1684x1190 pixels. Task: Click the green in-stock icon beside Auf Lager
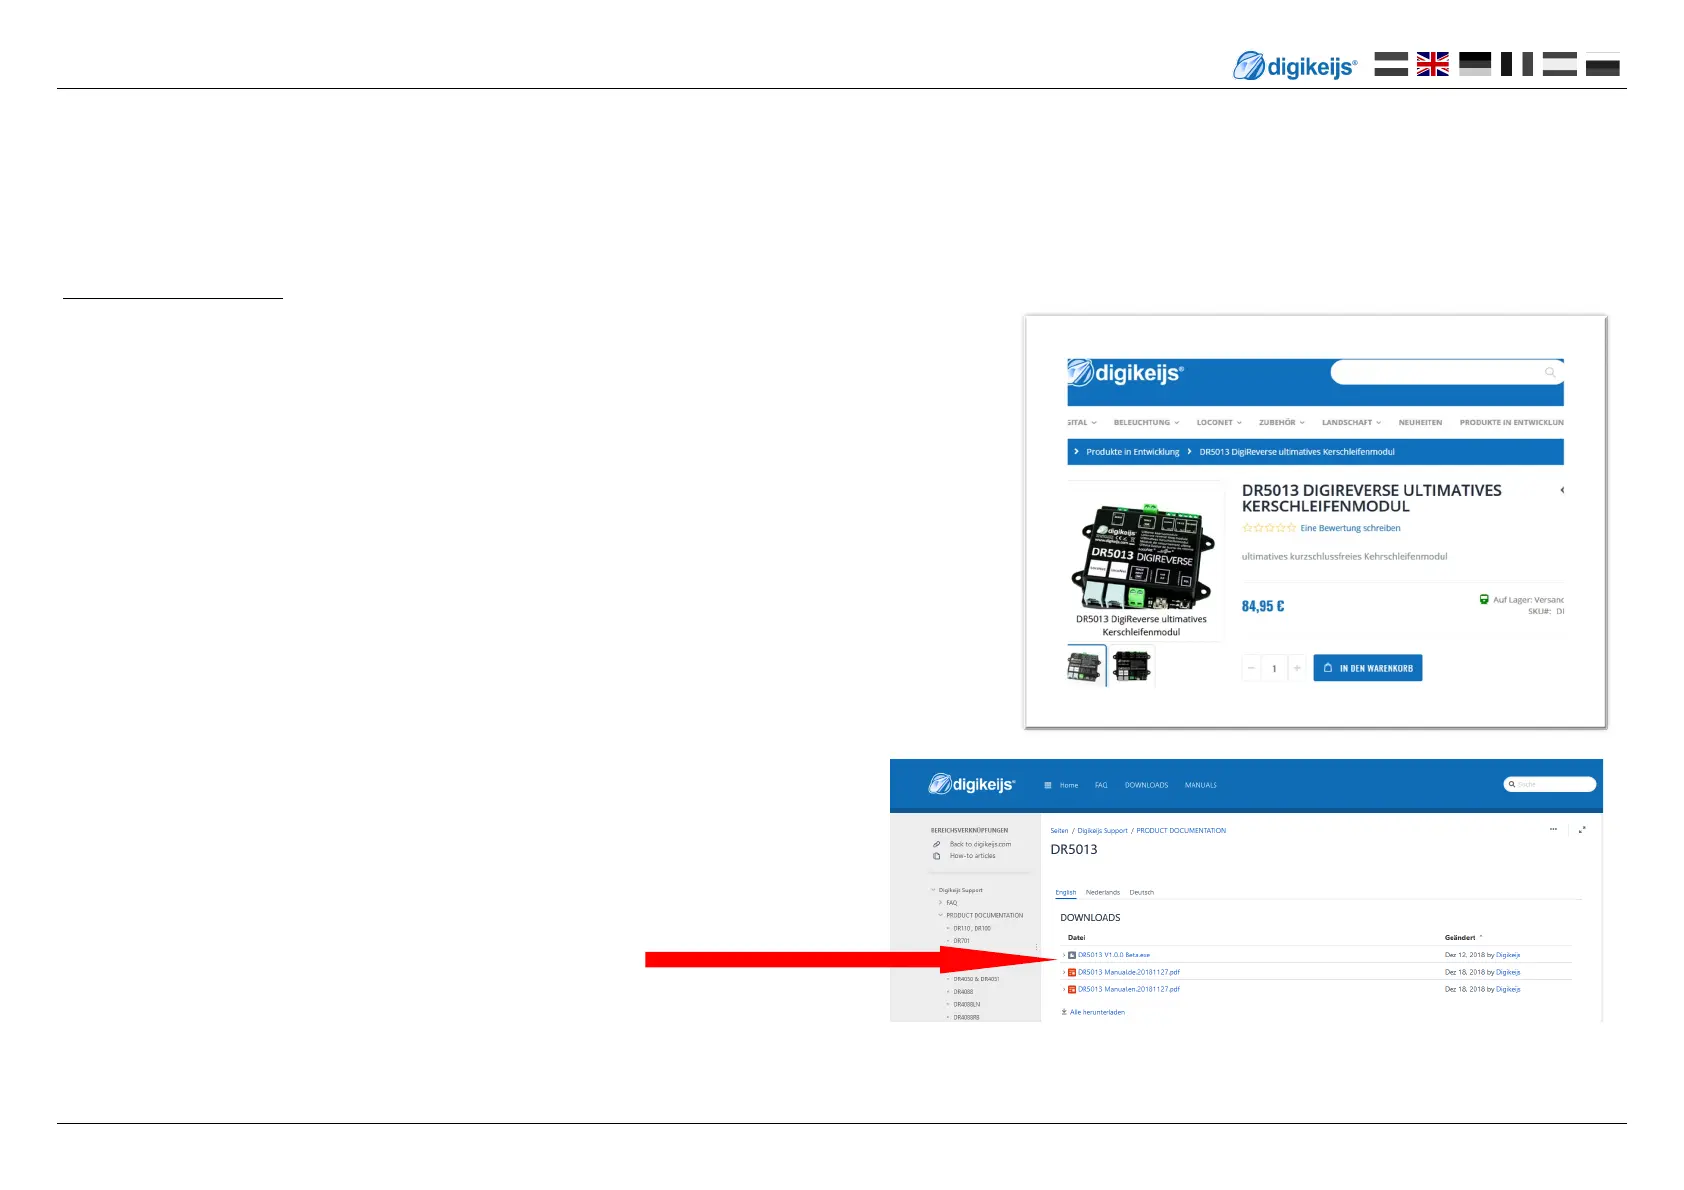pyautogui.click(x=1484, y=600)
